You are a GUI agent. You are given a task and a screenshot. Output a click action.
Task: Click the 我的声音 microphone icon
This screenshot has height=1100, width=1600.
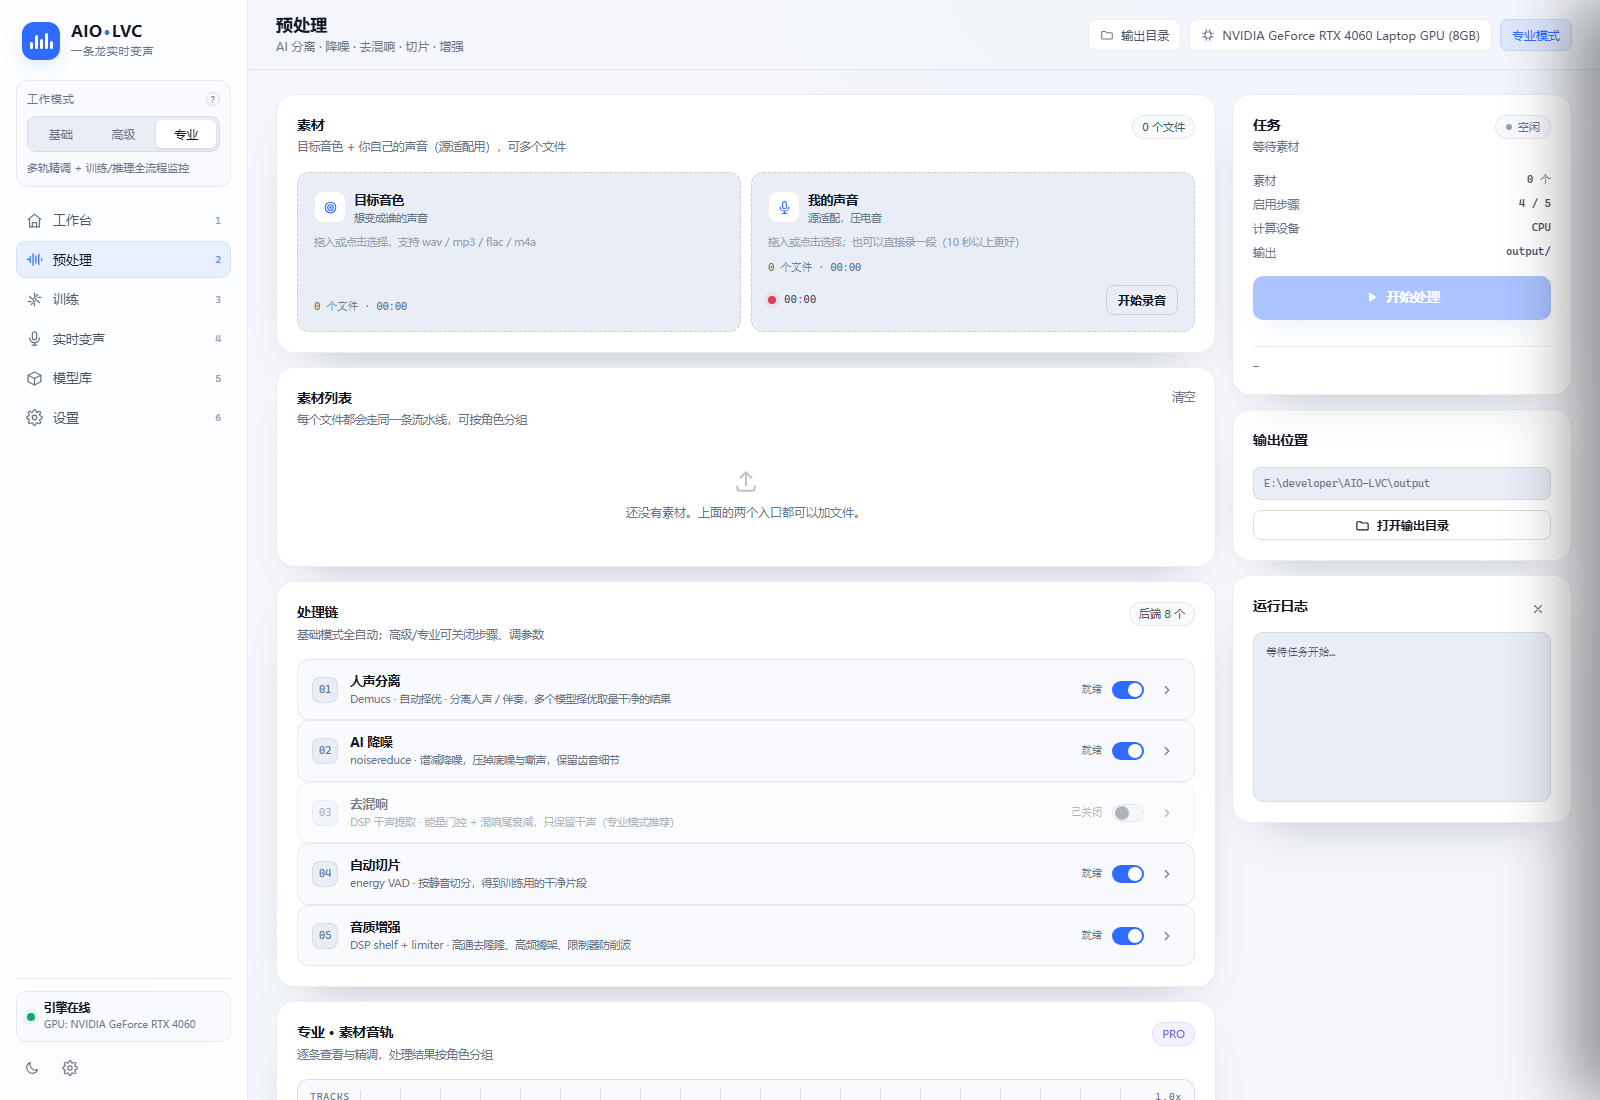click(x=784, y=207)
